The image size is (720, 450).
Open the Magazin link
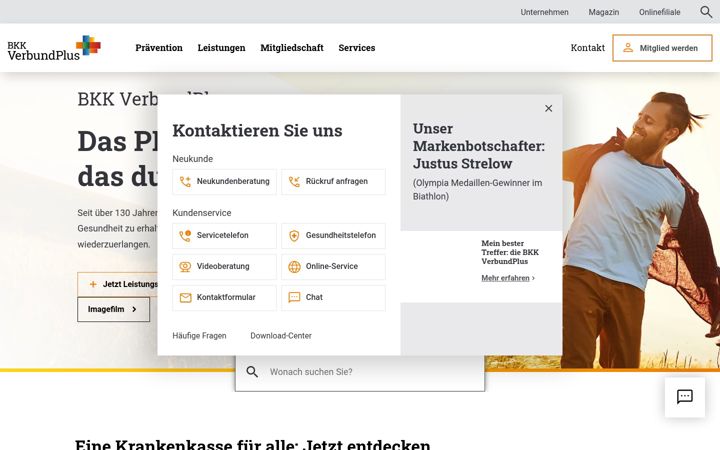(604, 12)
